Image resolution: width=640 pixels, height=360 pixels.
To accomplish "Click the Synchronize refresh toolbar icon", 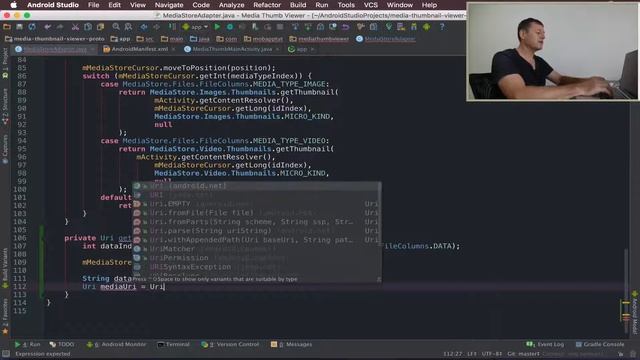I will 32,27.
